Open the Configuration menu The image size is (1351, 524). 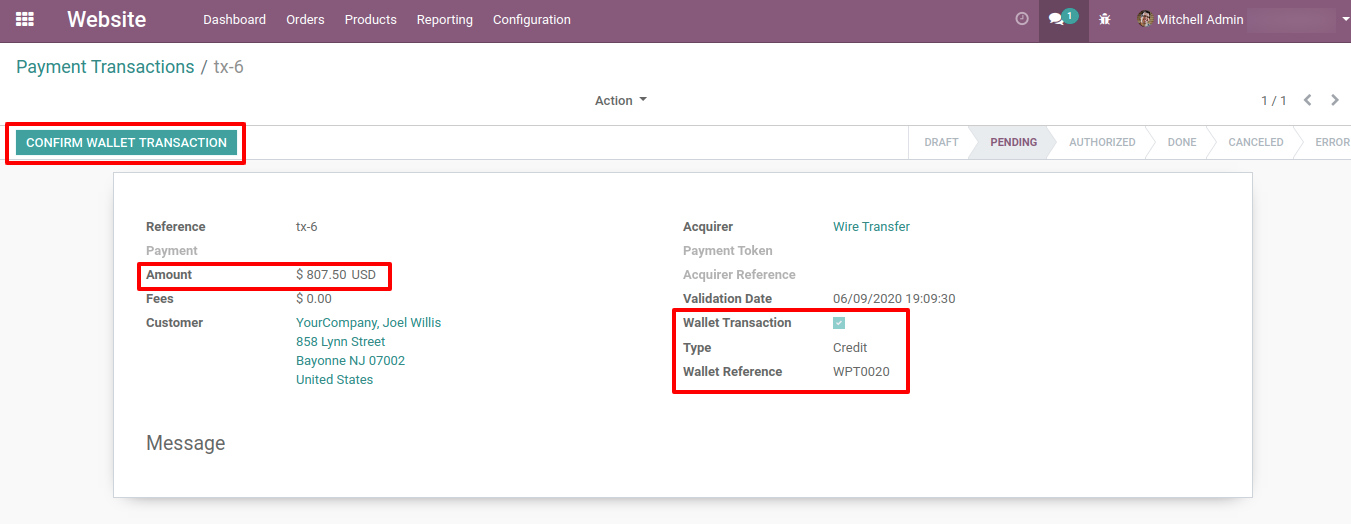click(531, 19)
